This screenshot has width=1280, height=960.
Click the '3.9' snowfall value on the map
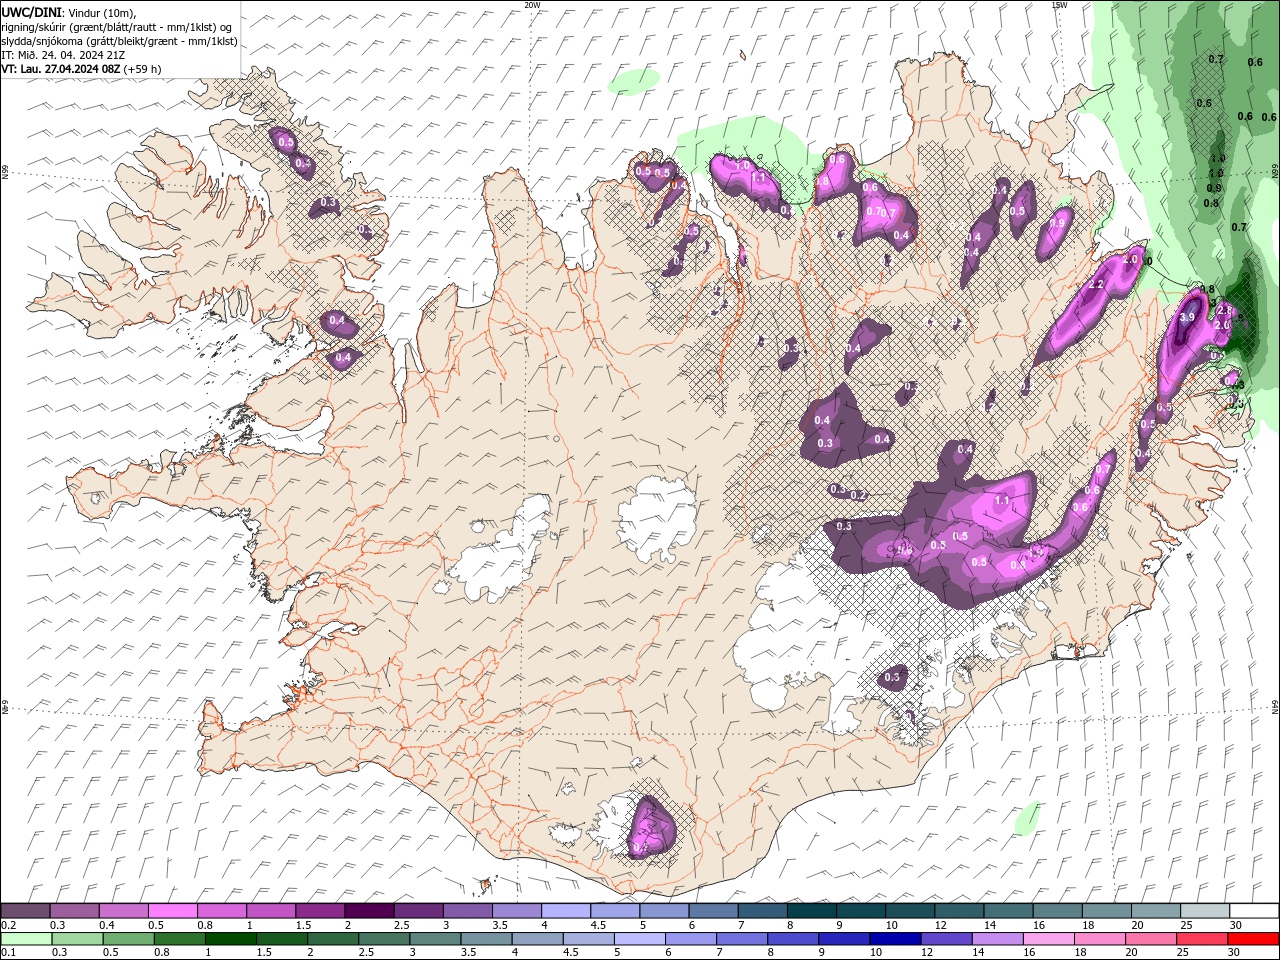pos(1187,317)
